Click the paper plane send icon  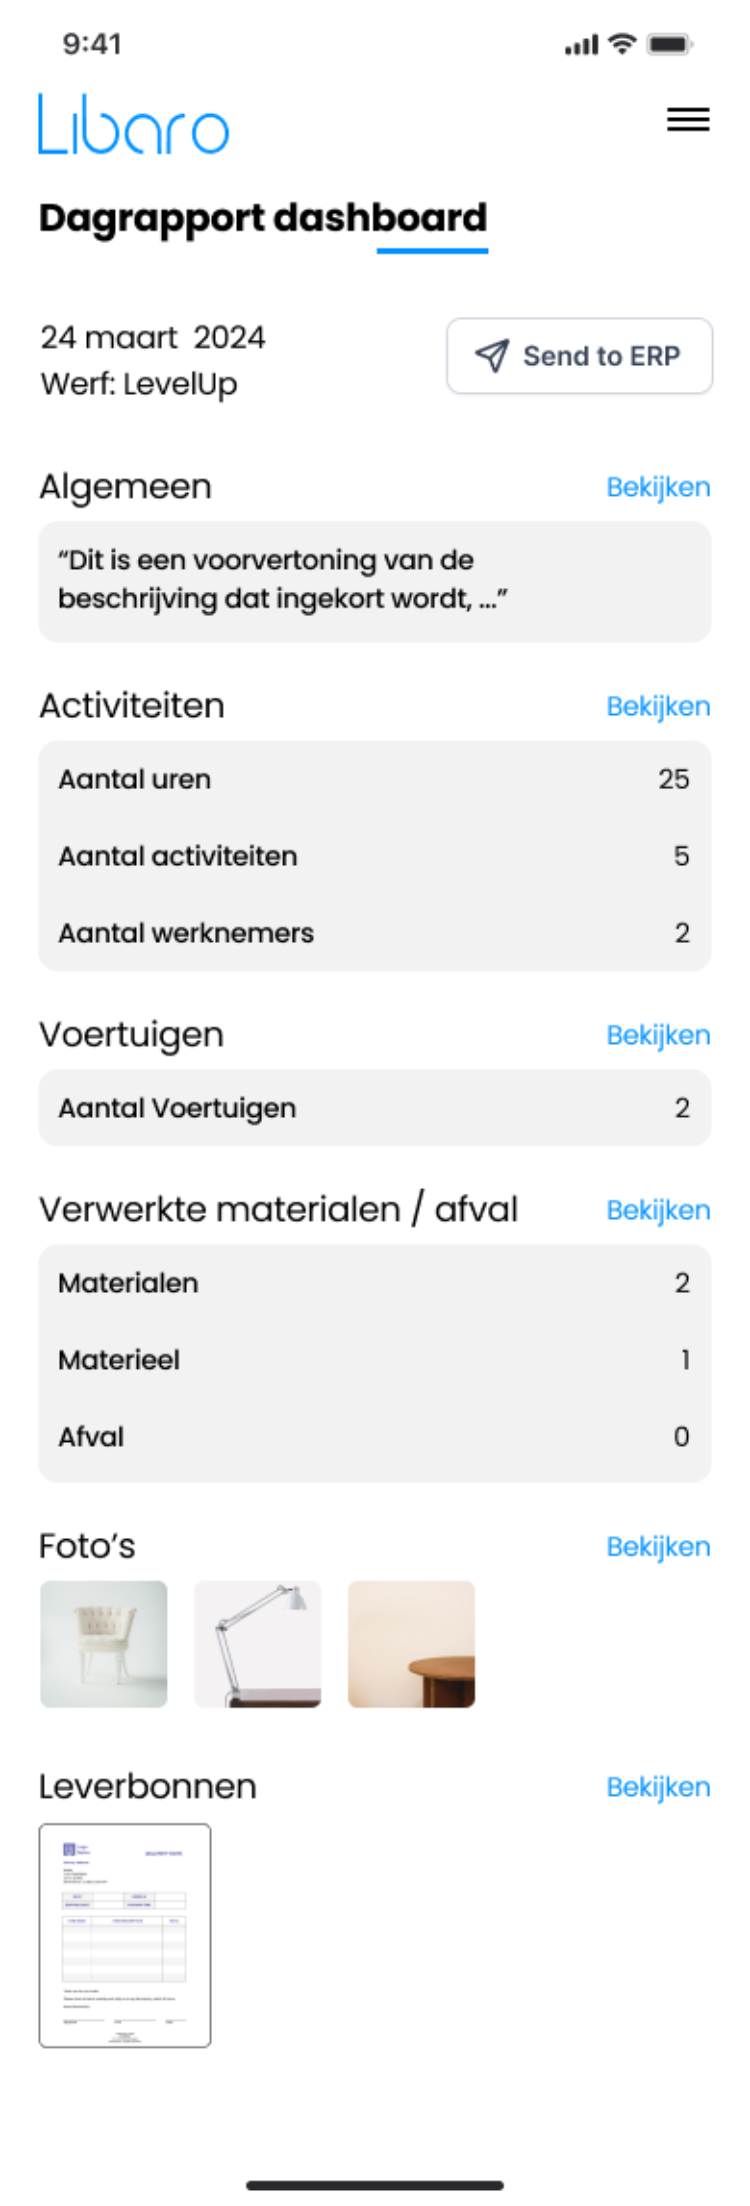click(x=492, y=355)
